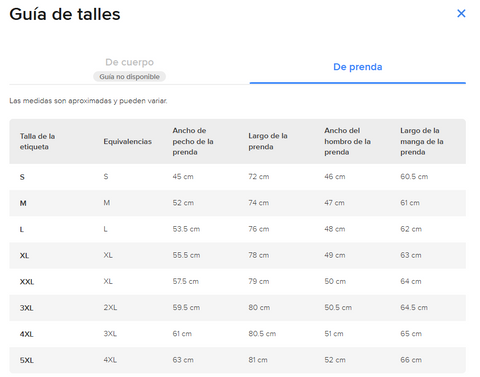The width and height of the screenshot is (480, 377).
Task: Click the 5XL size row label
Action: (x=27, y=360)
